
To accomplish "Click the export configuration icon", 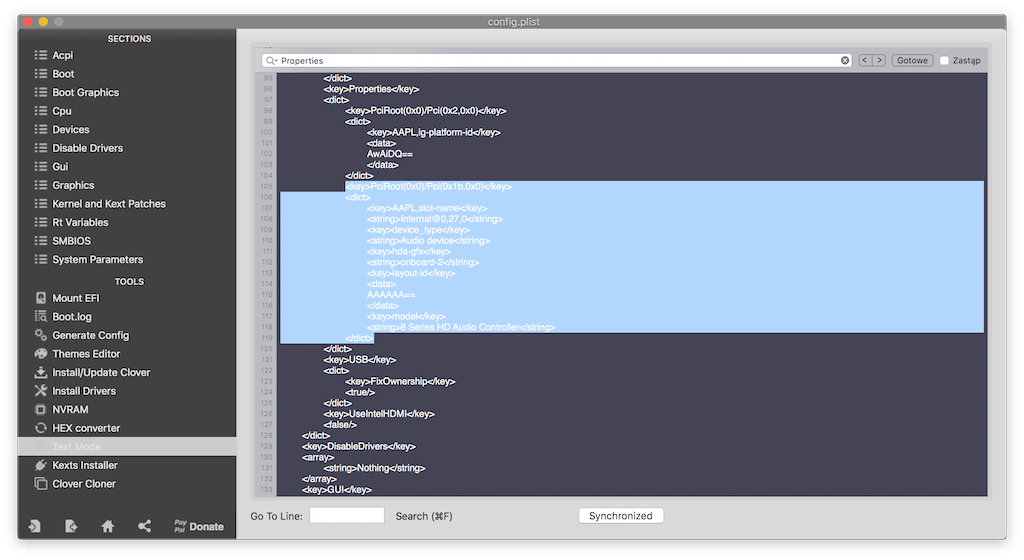I will tap(71, 526).
